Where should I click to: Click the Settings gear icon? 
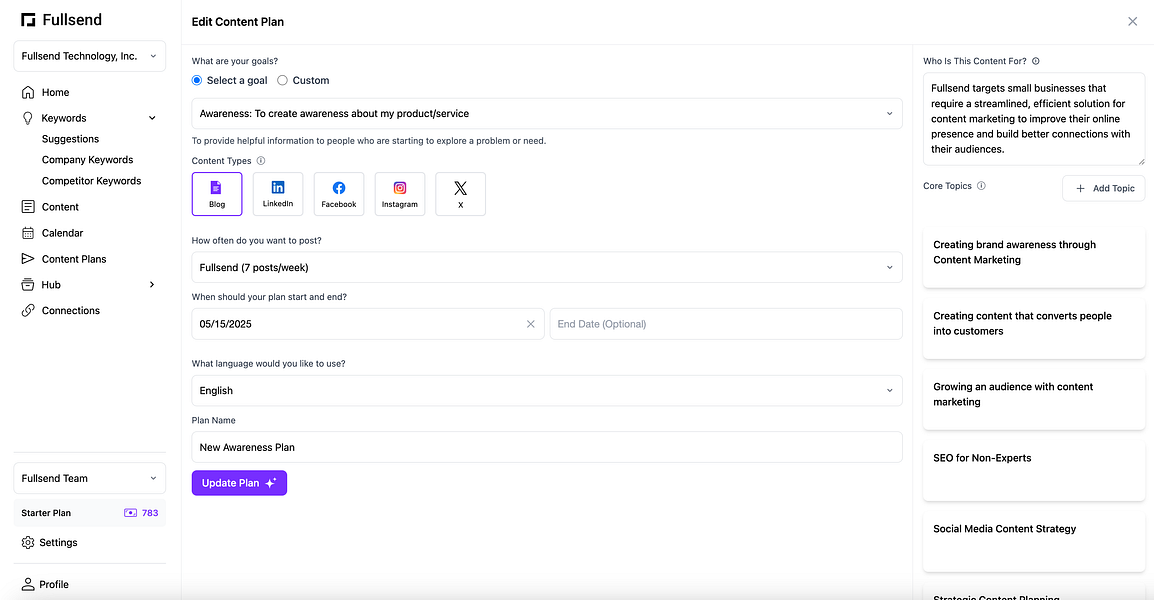(28, 542)
